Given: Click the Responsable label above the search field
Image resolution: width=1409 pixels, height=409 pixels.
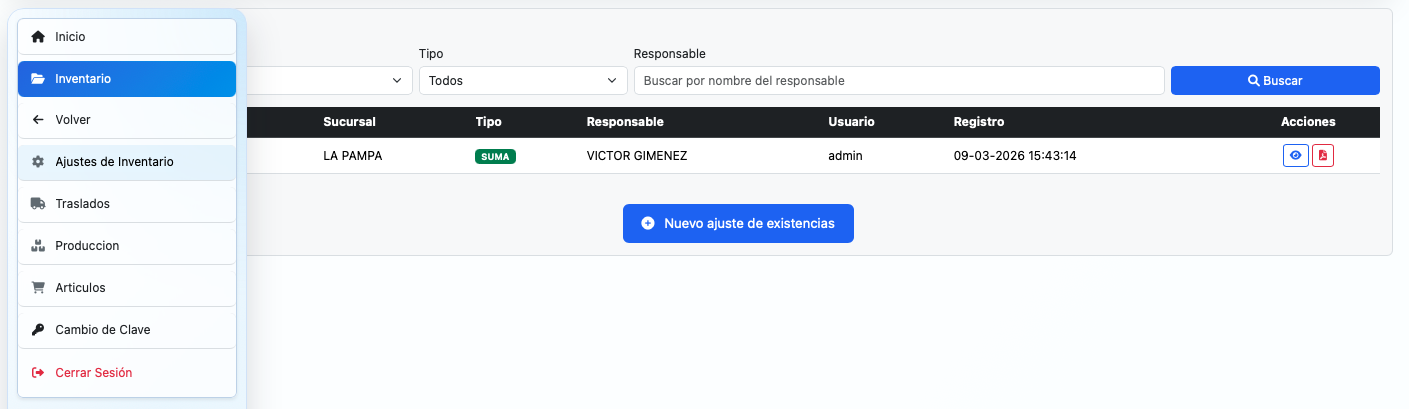Looking at the screenshot, I should click(x=670, y=53).
